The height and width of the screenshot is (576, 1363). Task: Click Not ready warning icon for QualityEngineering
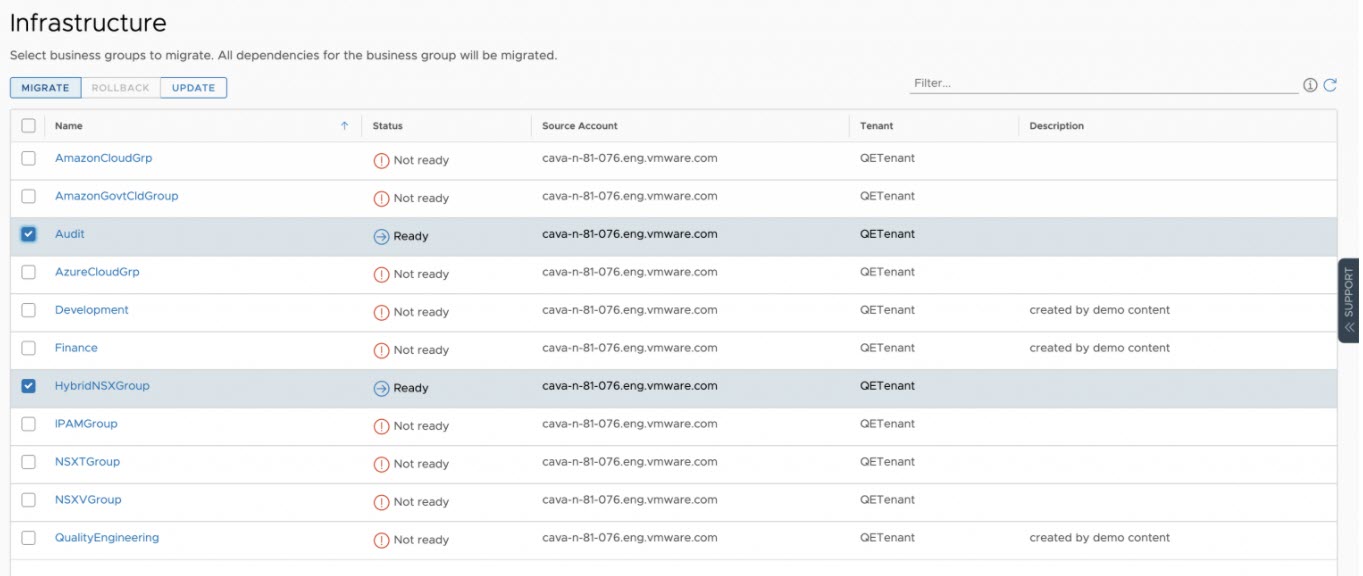pyautogui.click(x=381, y=540)
